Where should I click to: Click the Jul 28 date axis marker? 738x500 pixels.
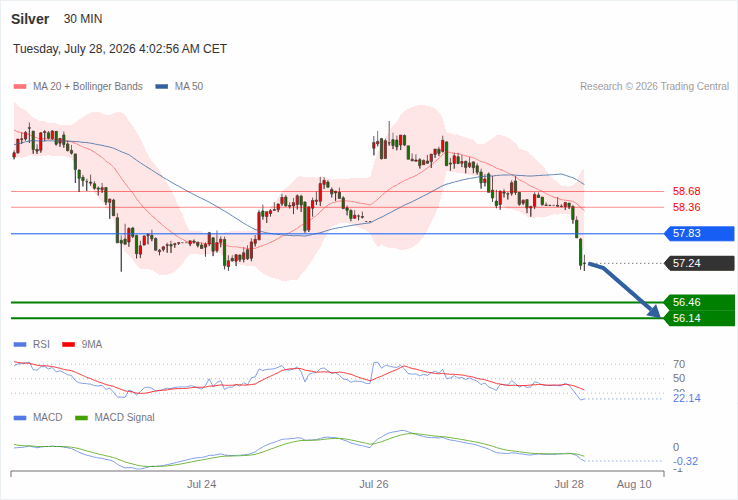[x=569, y=484]
